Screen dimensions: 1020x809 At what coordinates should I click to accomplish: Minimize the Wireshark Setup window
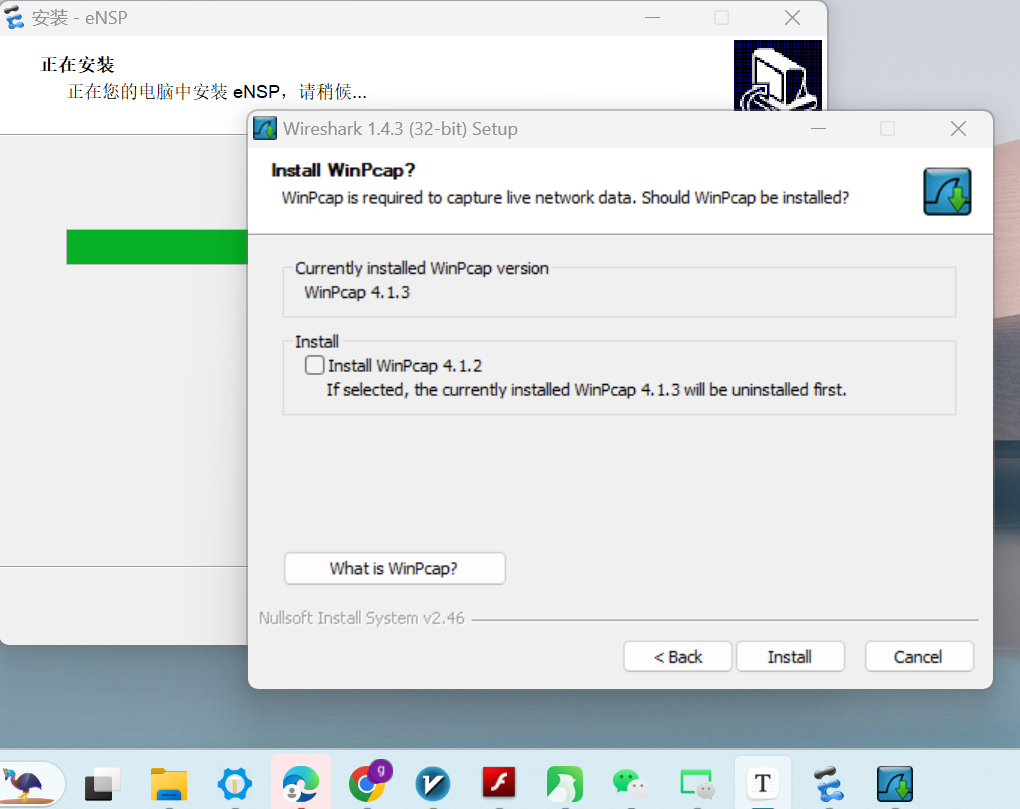817,129
